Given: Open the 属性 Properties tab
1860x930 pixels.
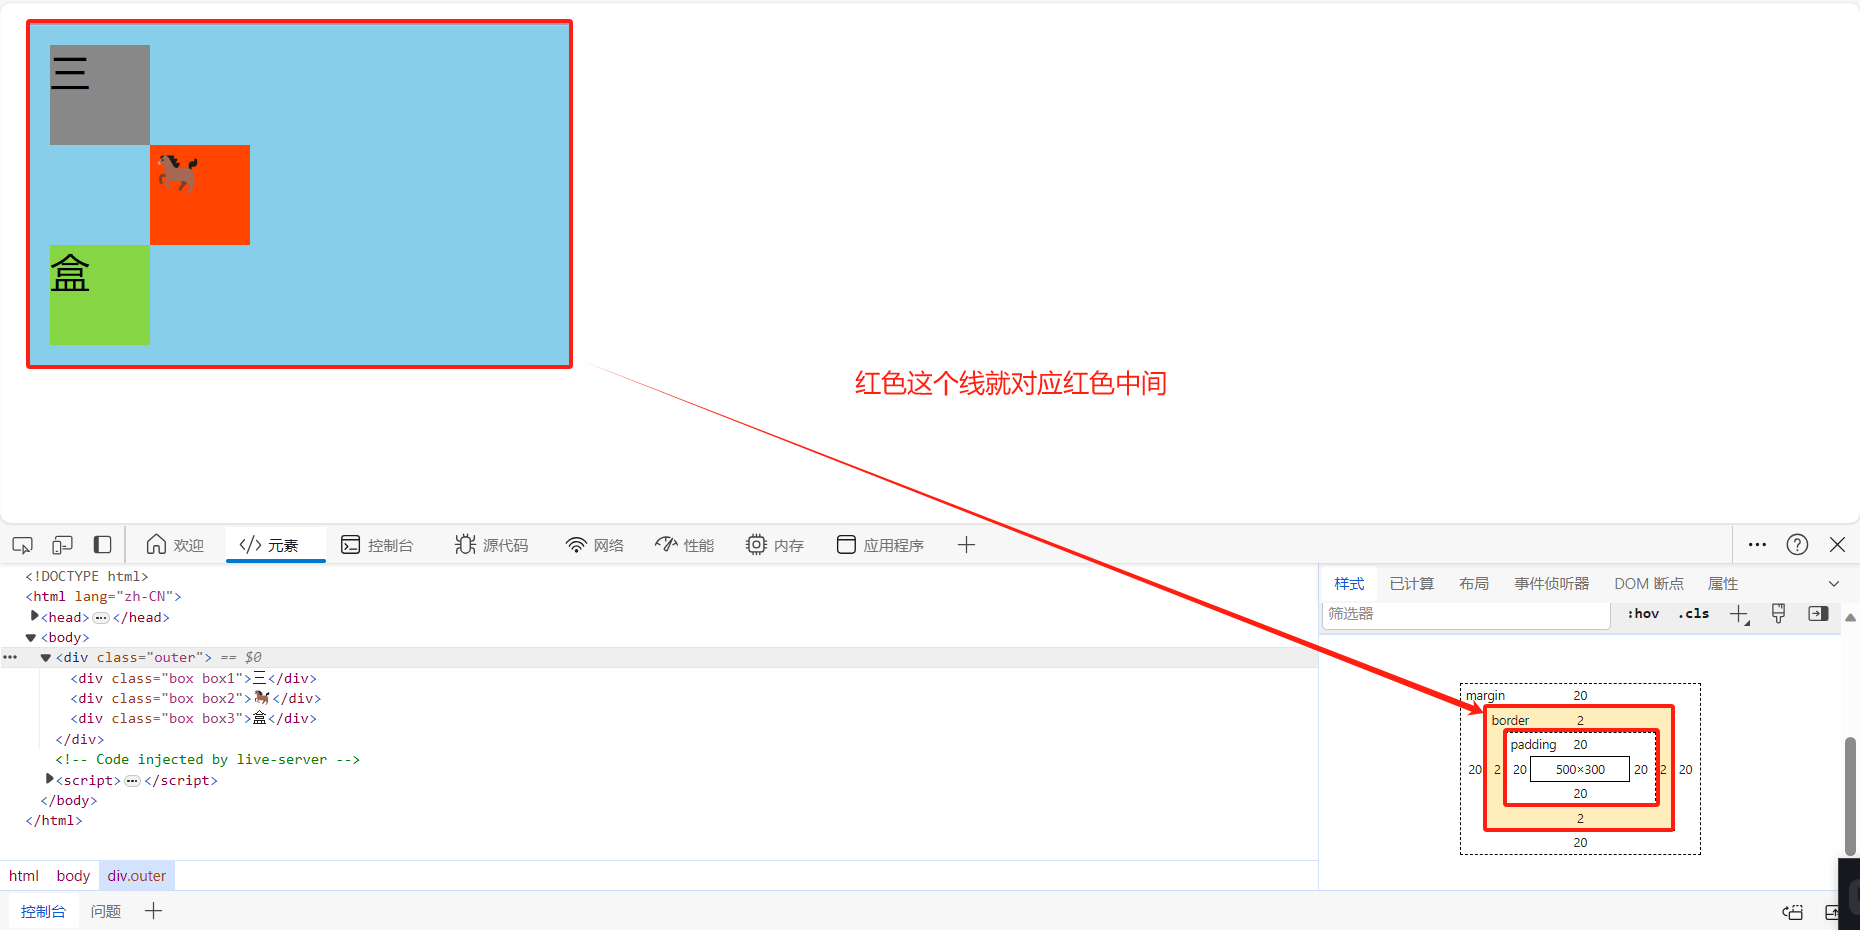Looking at the screenshot, I should [1723, 584].
